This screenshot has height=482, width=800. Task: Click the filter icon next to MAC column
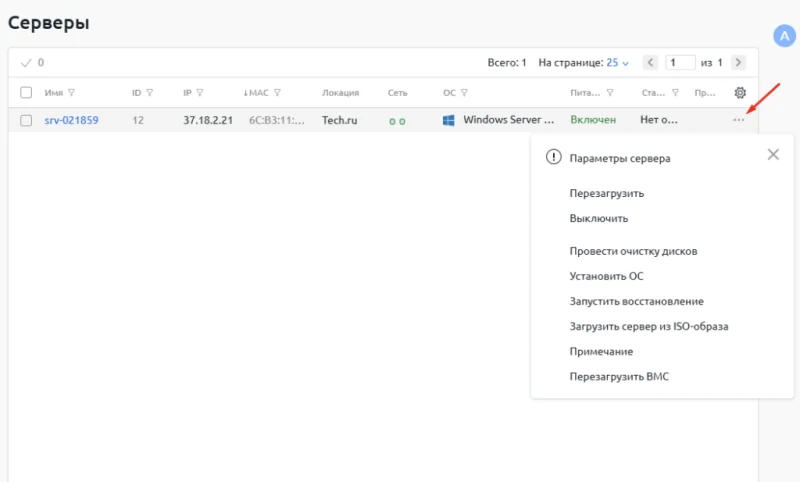coord(277,93)
